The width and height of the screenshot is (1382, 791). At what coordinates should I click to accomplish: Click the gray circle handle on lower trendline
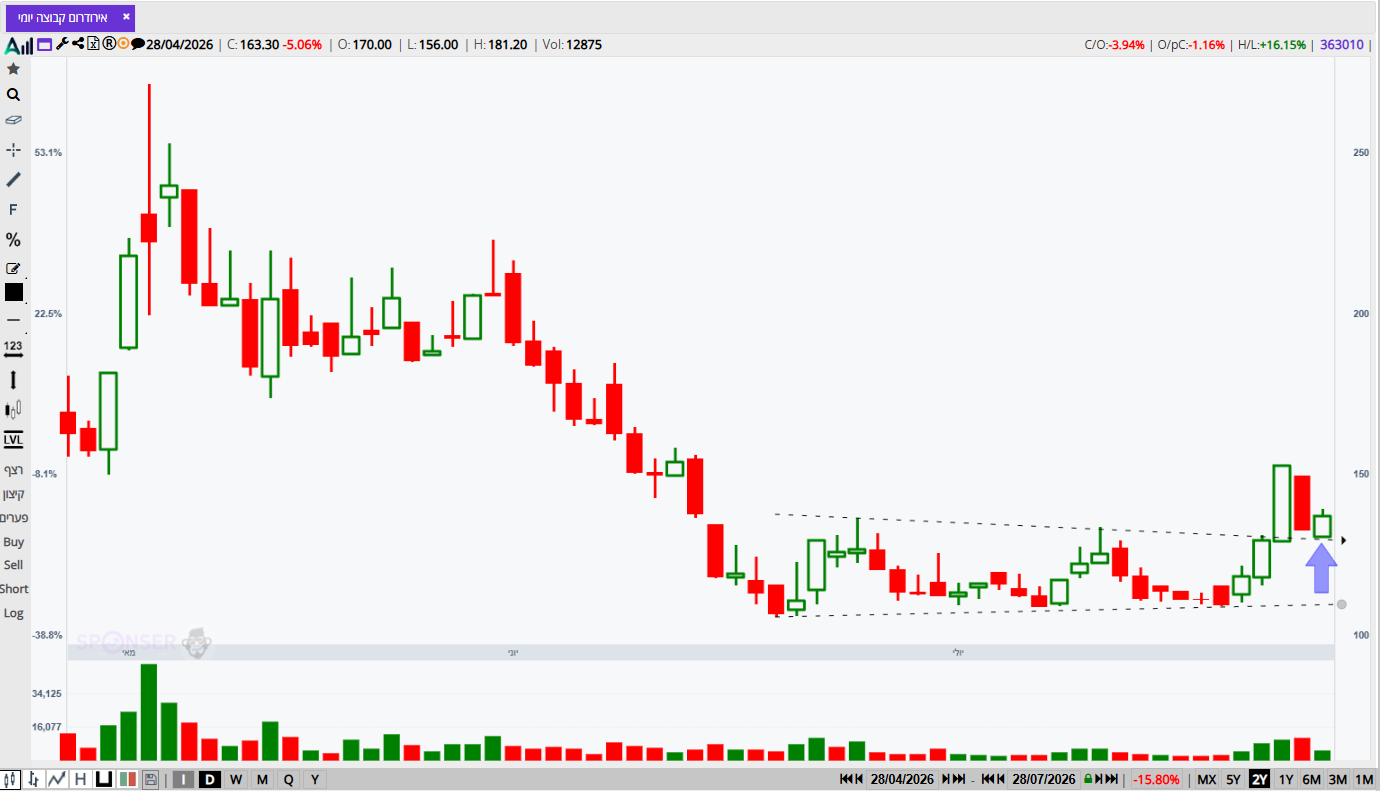pos(1342,604)
